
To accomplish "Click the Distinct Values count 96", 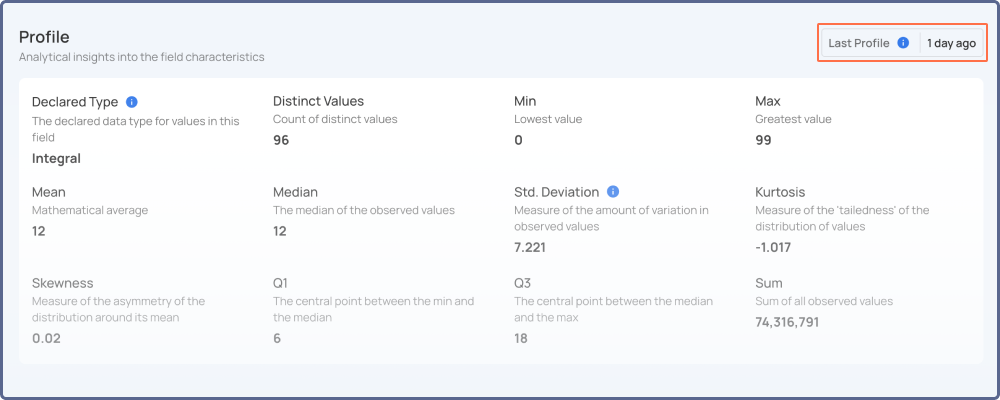I will [x=281, y=140].
